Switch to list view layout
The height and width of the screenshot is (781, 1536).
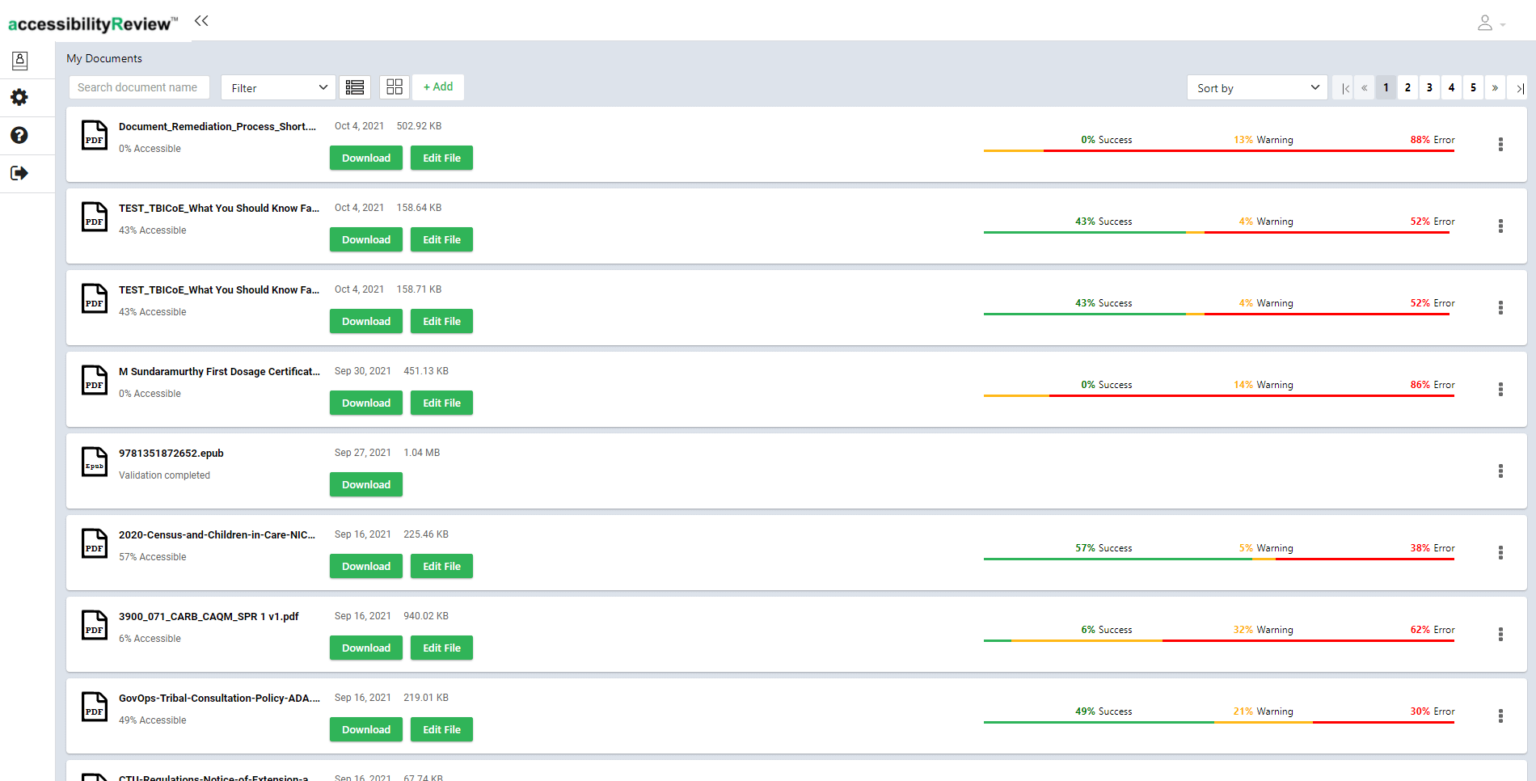click(x=355, y=87)
